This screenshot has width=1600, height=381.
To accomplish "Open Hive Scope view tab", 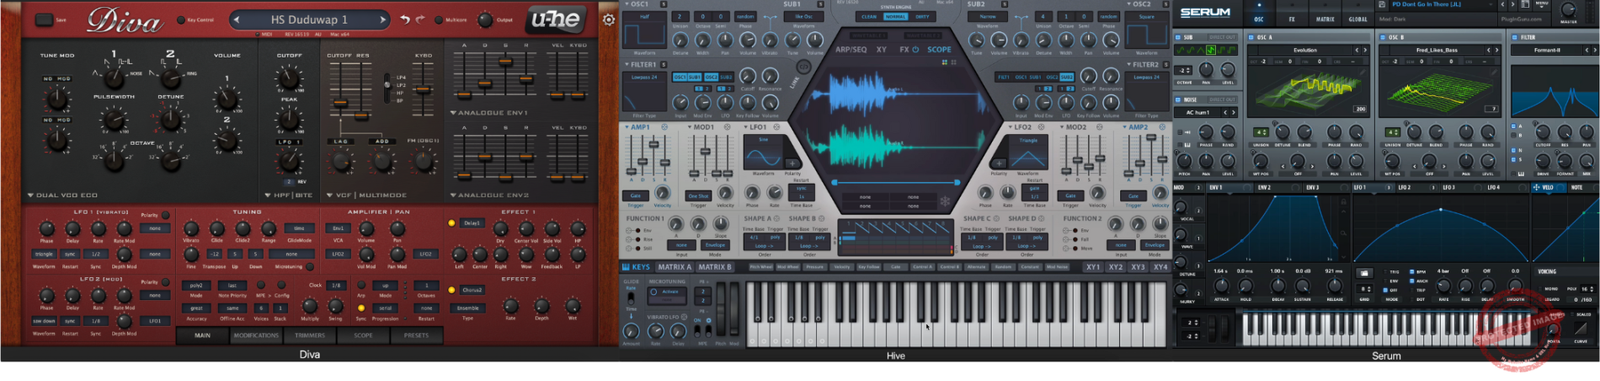I will click(x=939, y=49).
